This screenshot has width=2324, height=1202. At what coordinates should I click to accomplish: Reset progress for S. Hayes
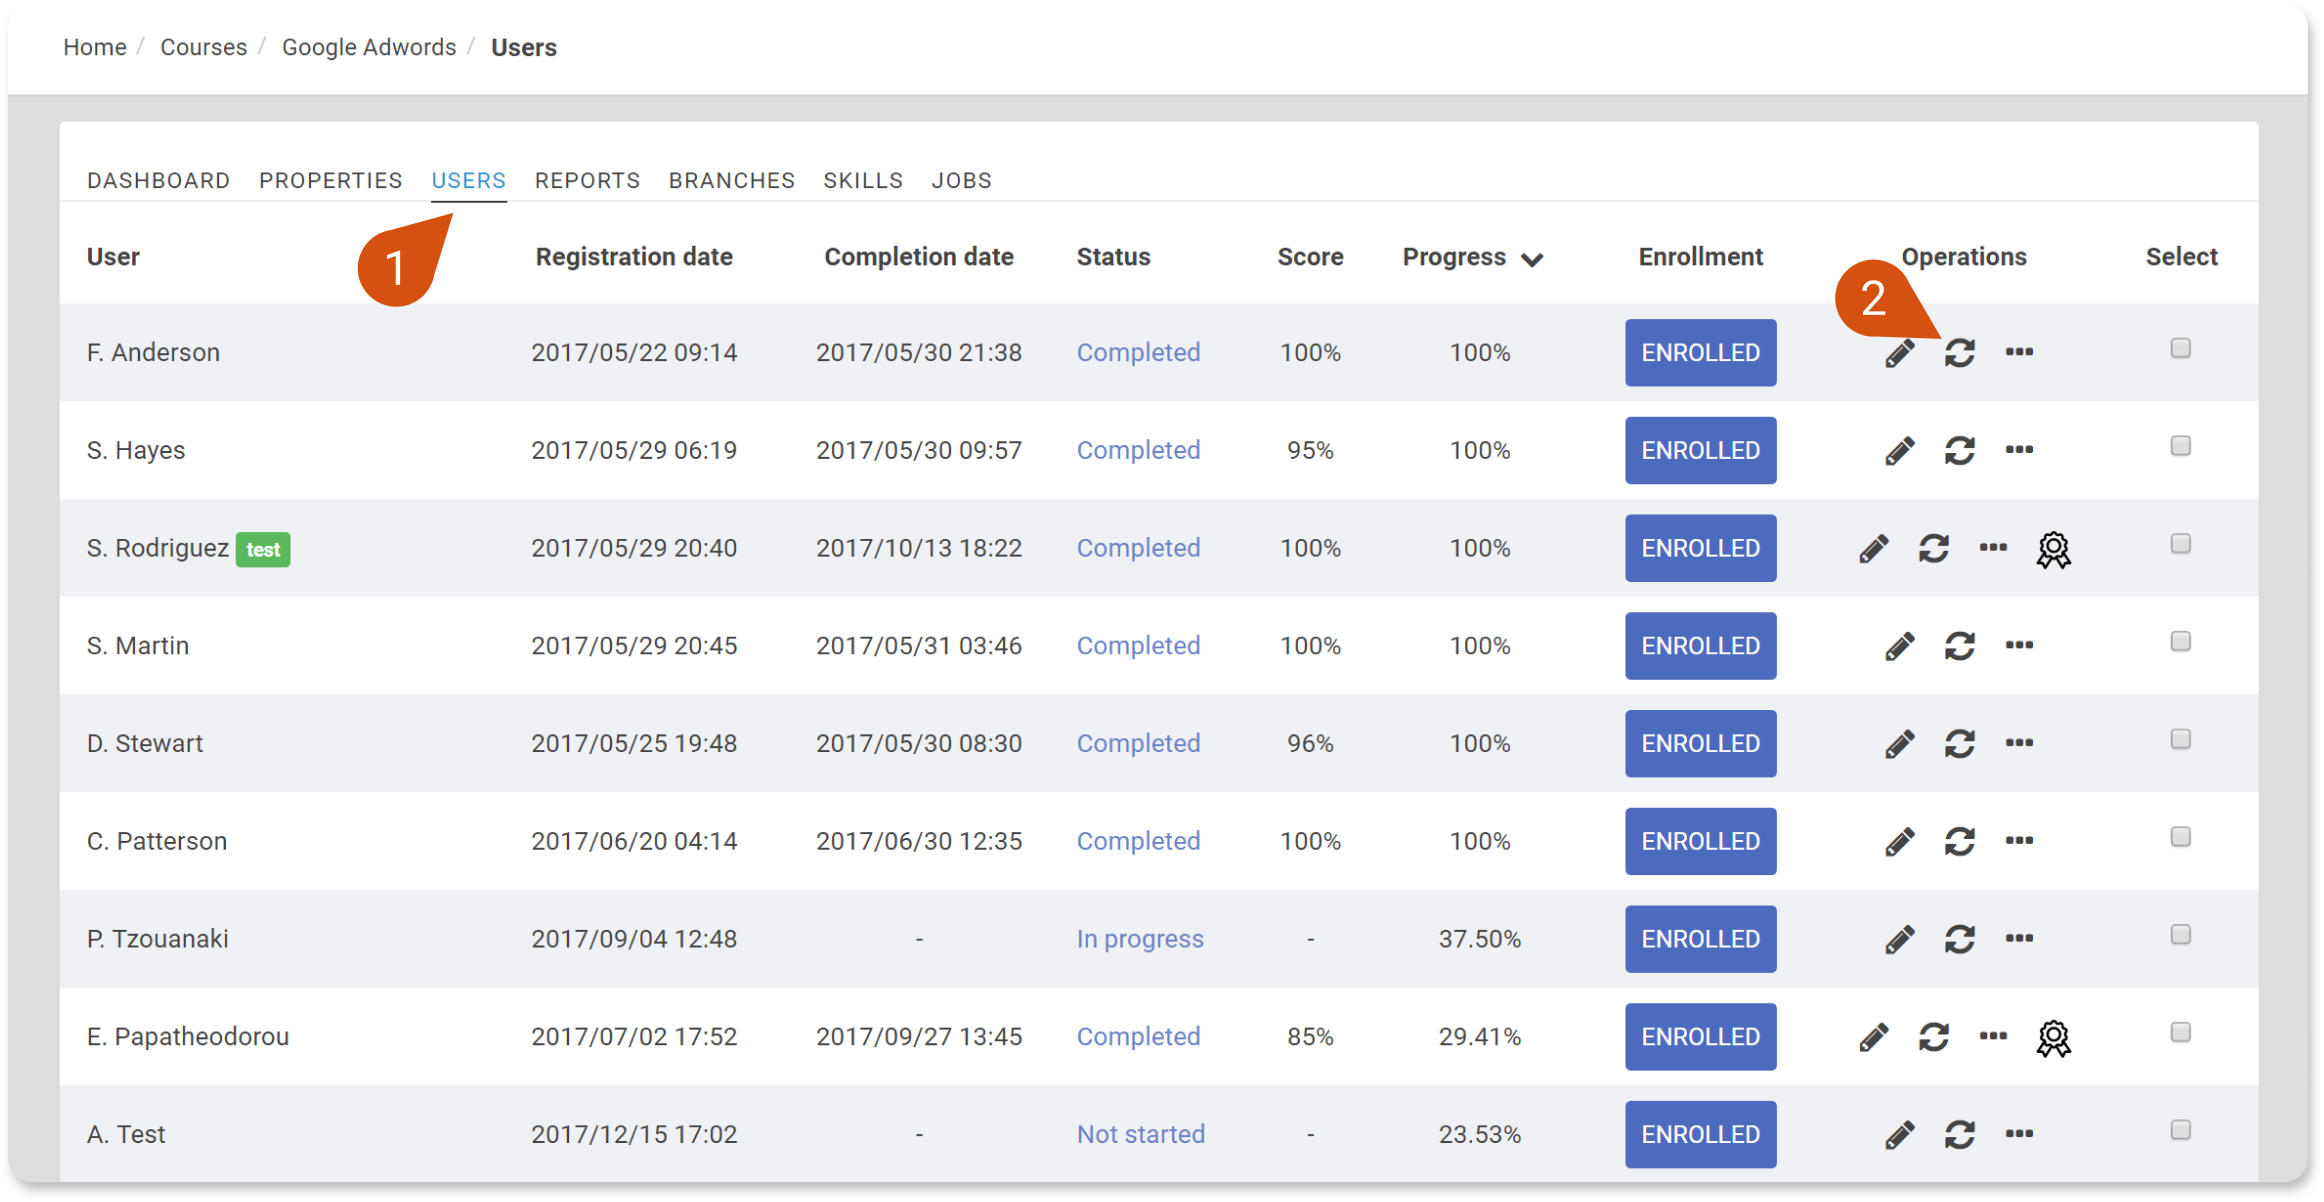coord(1960,451)
